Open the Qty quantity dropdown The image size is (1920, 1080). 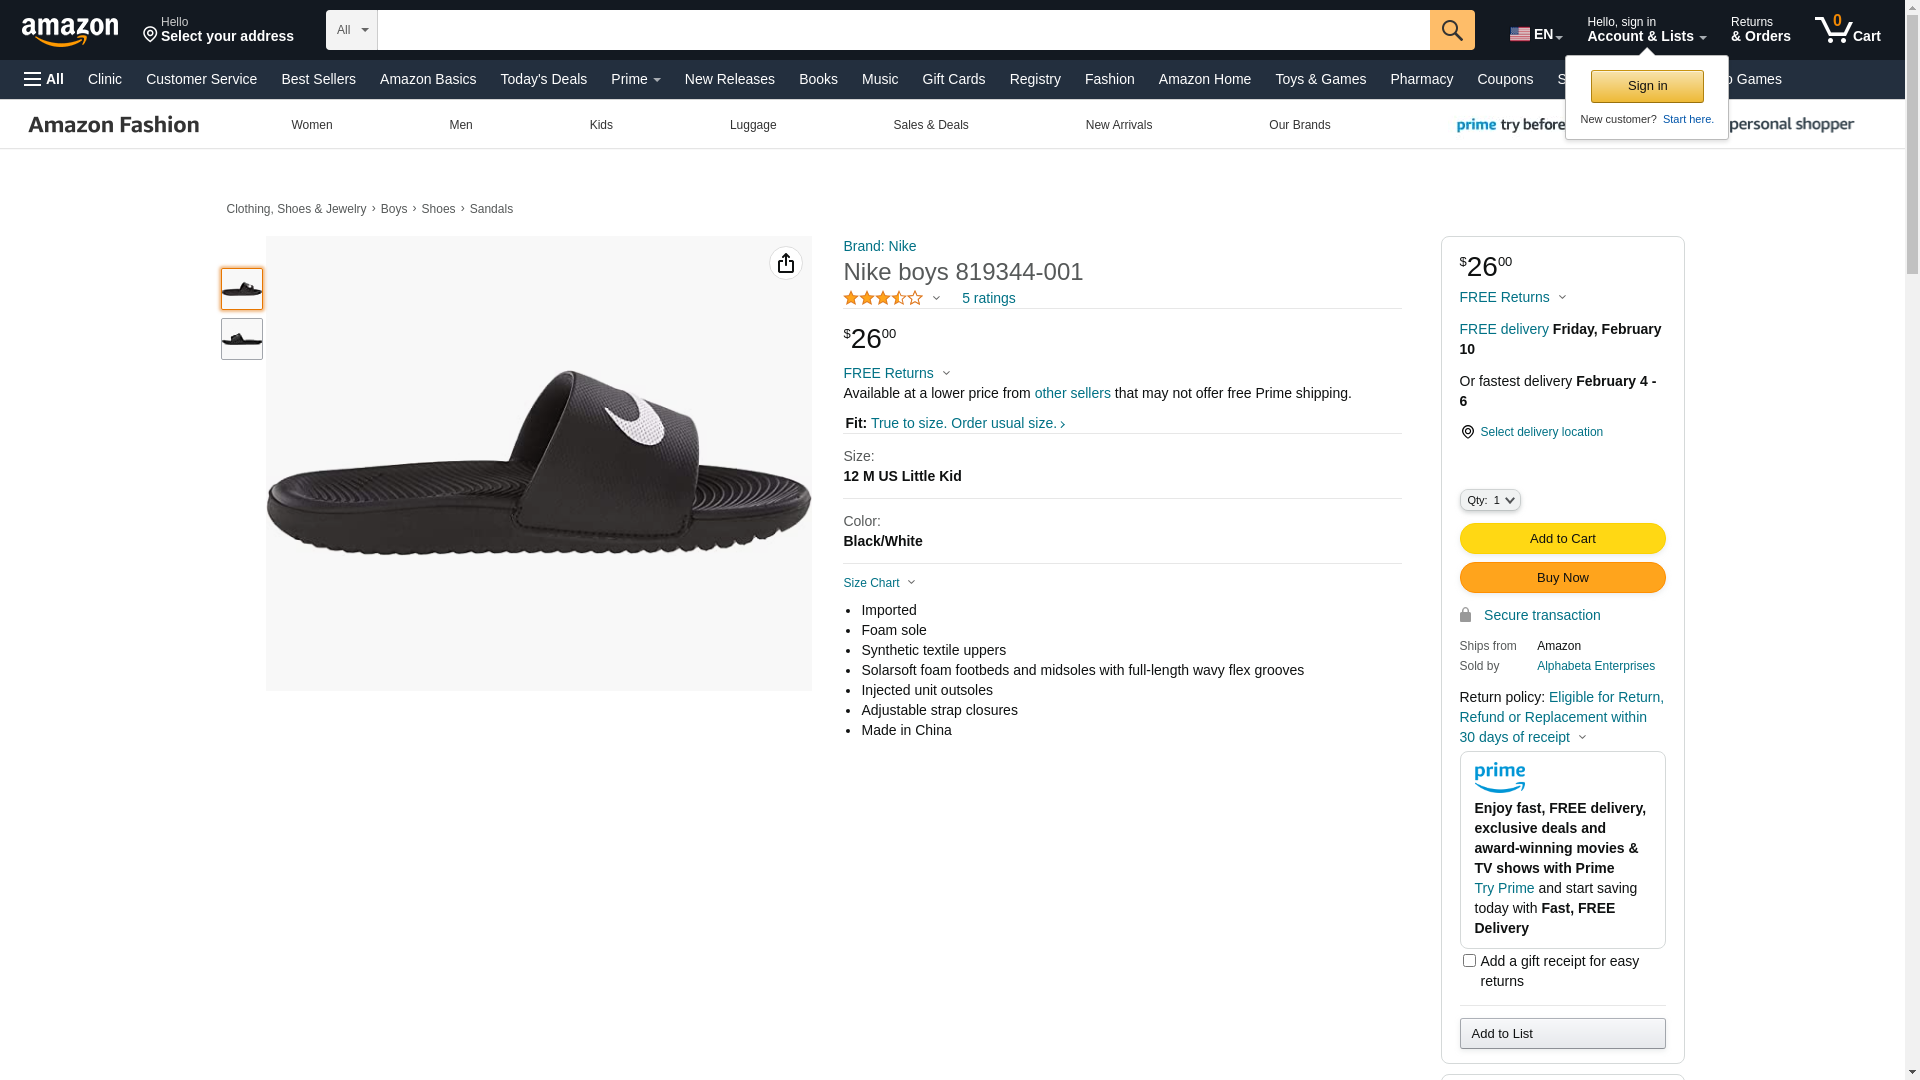click(x=1489, y=500)
